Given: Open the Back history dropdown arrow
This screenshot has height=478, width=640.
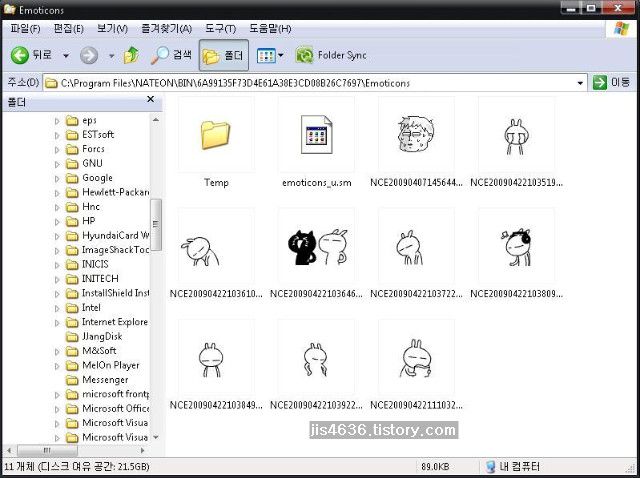Looking at the screenshot, I should [x=66, y=56].
